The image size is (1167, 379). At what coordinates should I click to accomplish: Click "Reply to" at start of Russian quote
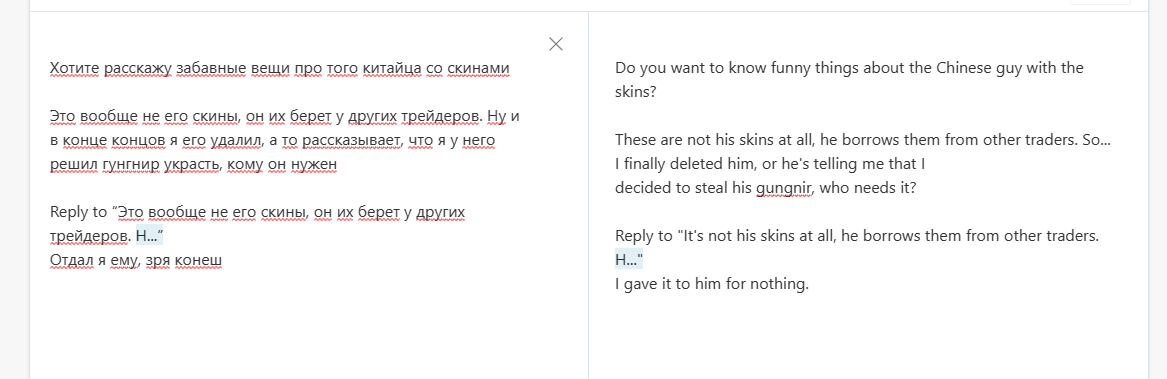coord(79,212)
